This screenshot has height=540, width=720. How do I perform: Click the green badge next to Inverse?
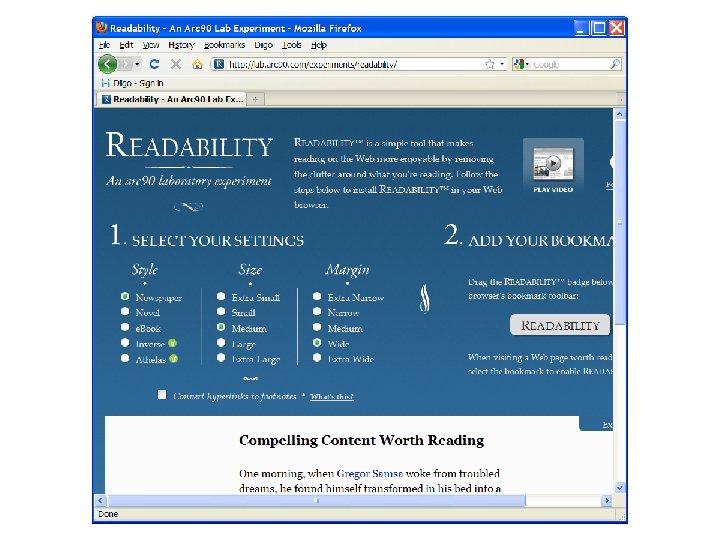tap(172, 343)
